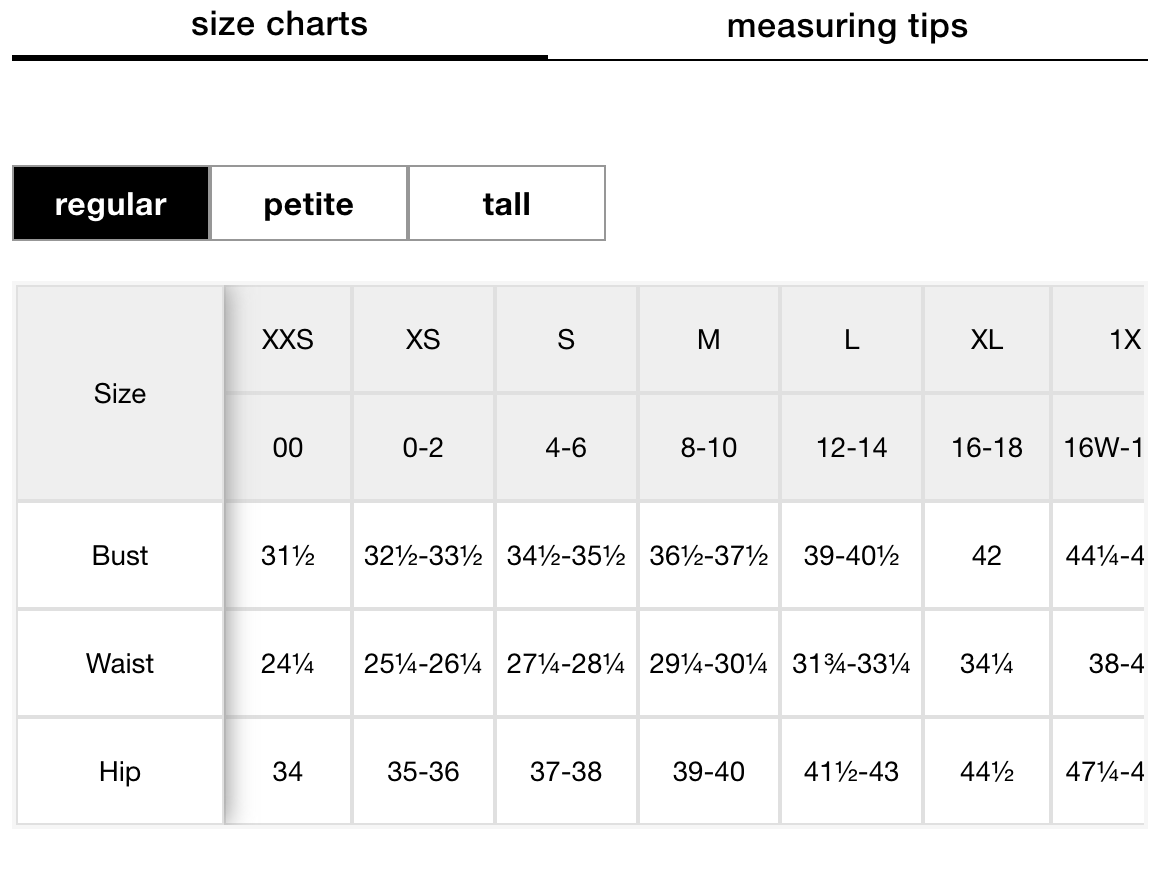
Task: Select the petite size option
Action: (x=307, y=203)
